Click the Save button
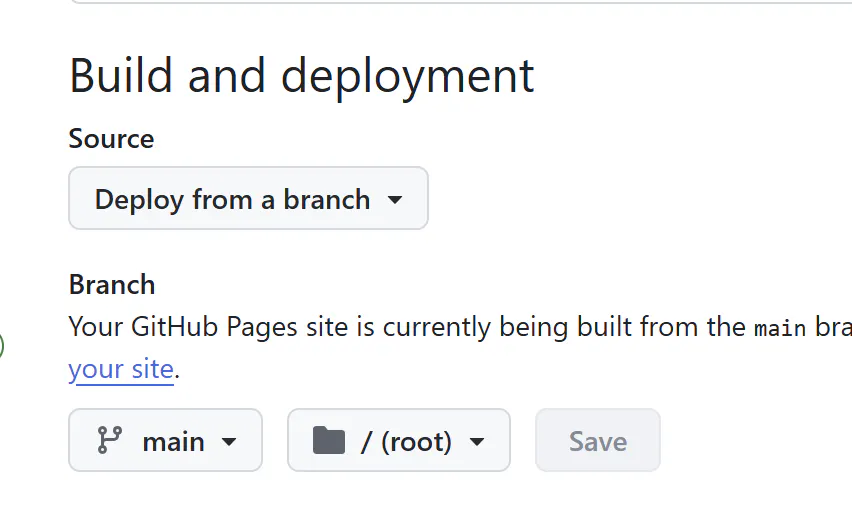 click(598, 440)
